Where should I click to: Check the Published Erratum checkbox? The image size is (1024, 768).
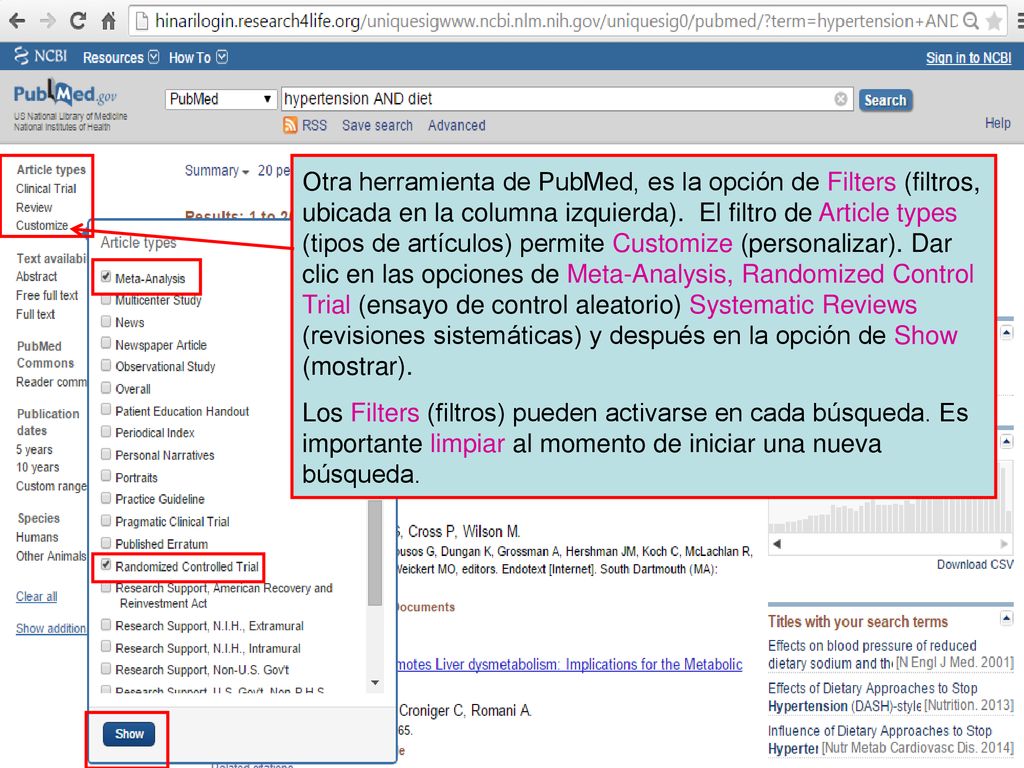106,543
